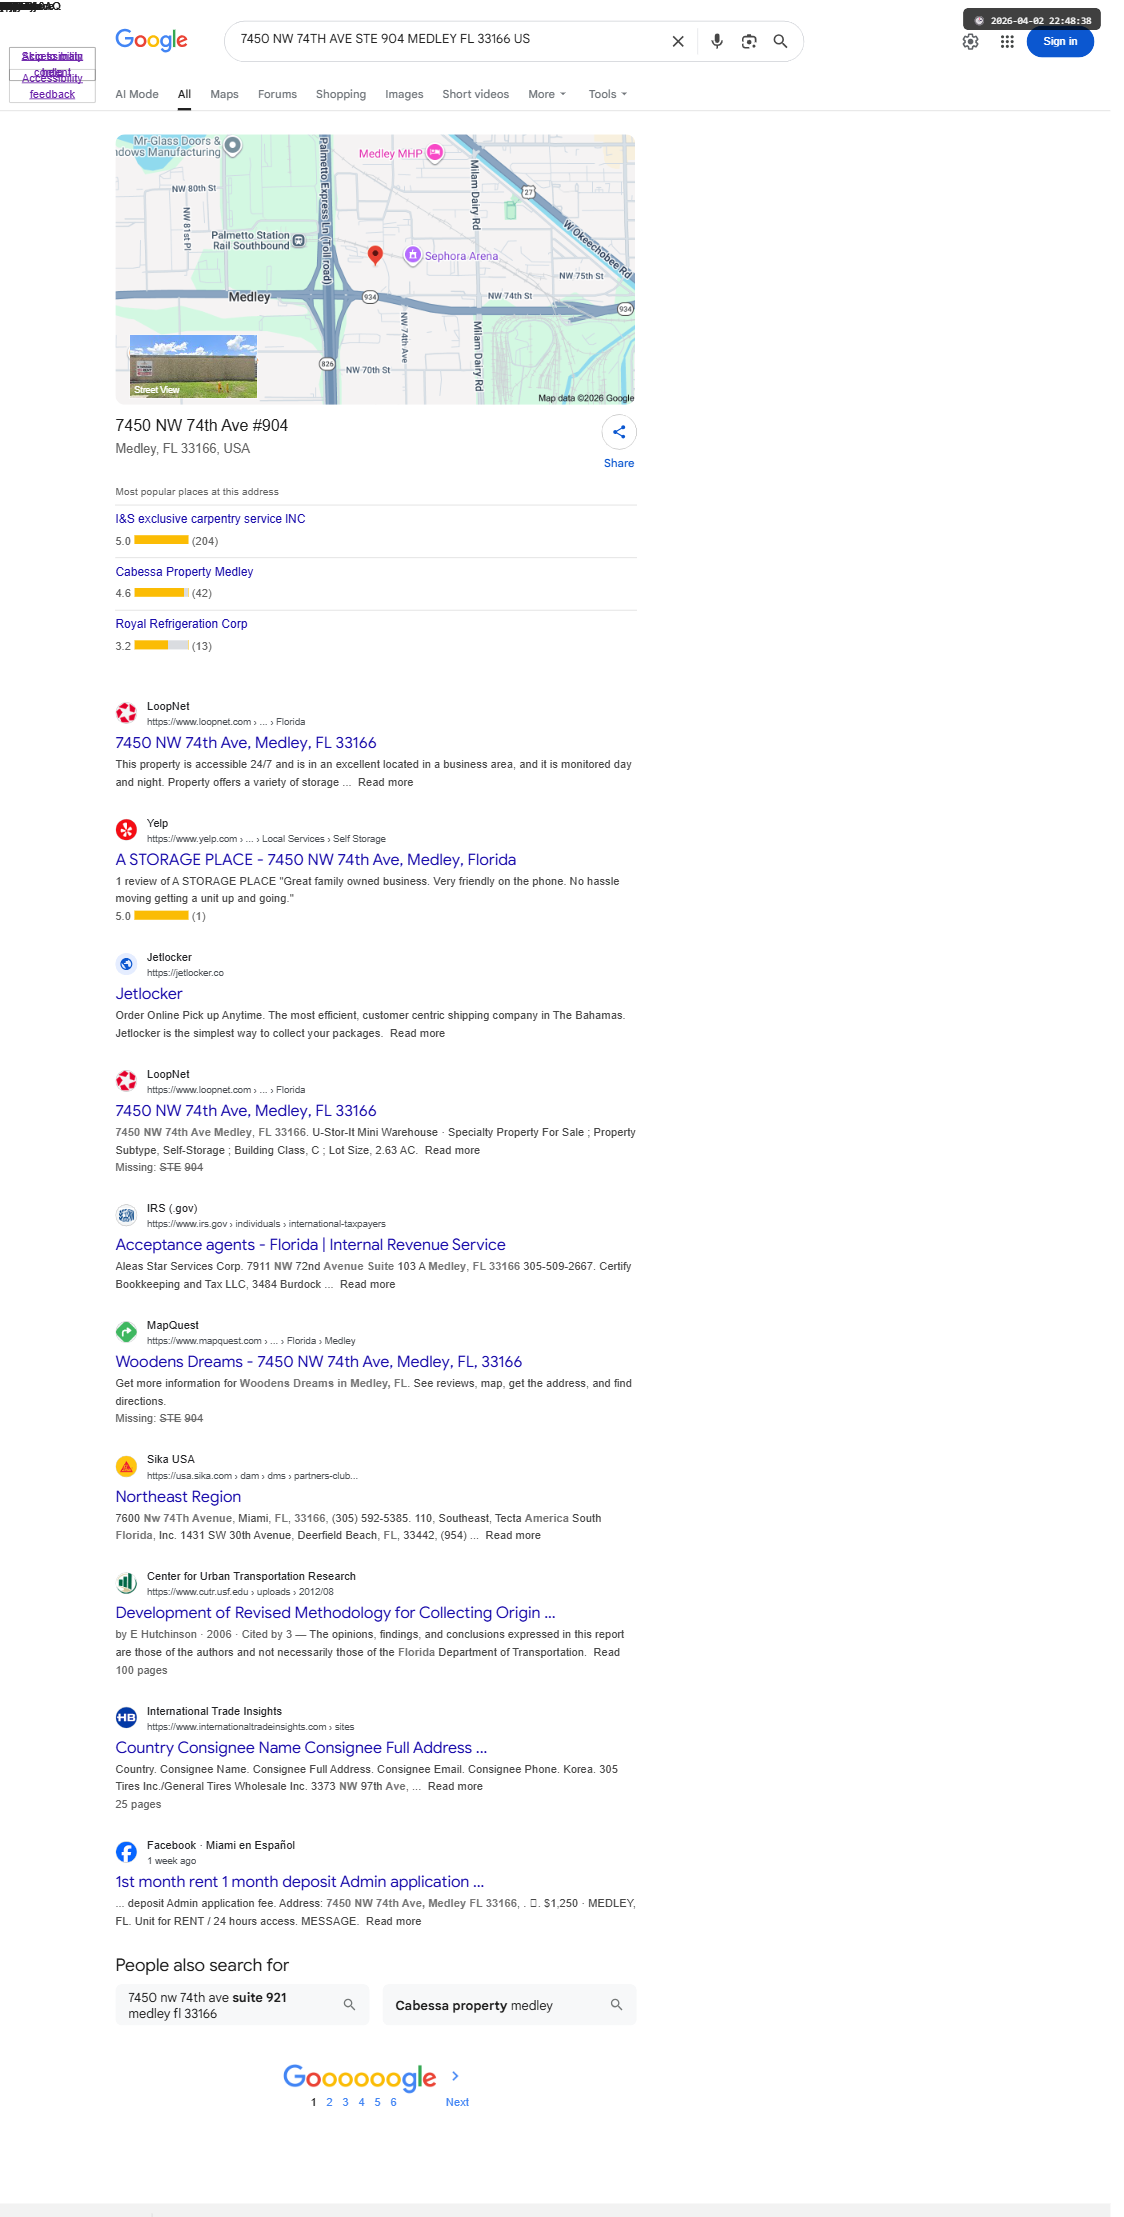The width and height of the screenshot is (1124, 2217).
Task: Click Center for Urban Transportation Research favicon
Action: coord(126,1583)
